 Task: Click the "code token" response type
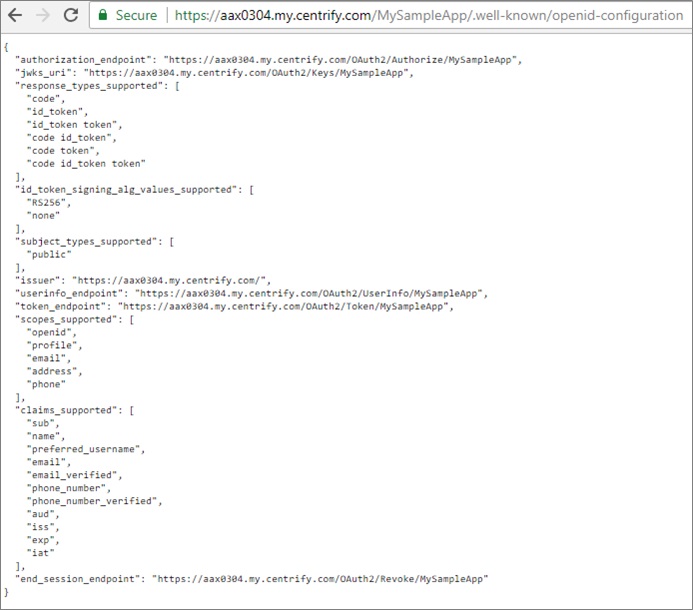click(x=63, y=151)
